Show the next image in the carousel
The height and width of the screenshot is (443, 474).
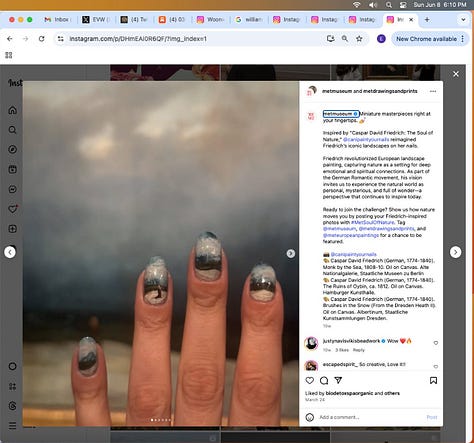point(291,254)
